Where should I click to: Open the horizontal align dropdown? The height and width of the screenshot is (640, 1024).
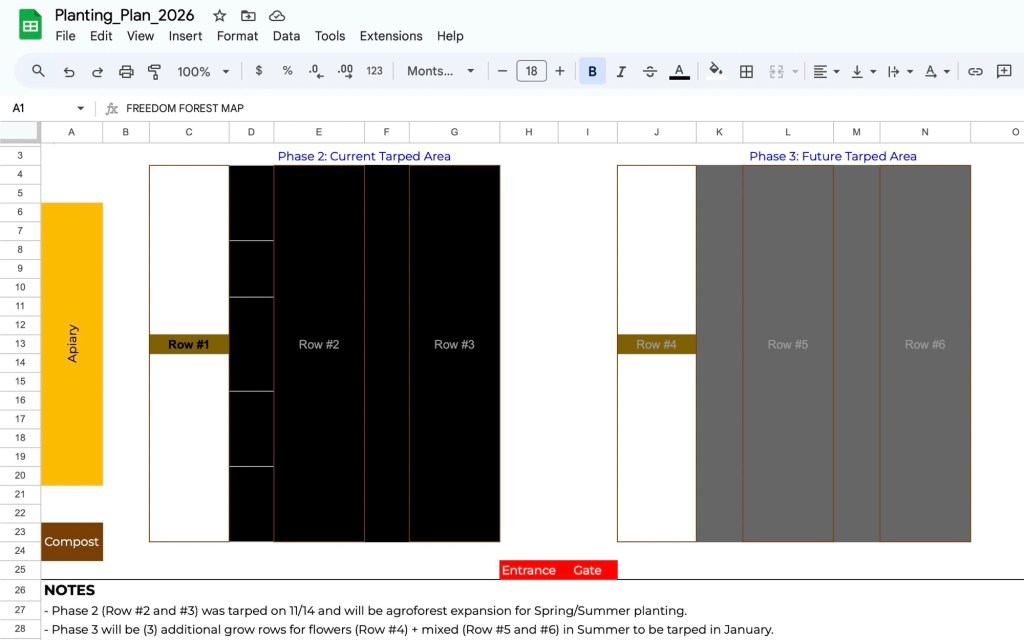(825, 71)
